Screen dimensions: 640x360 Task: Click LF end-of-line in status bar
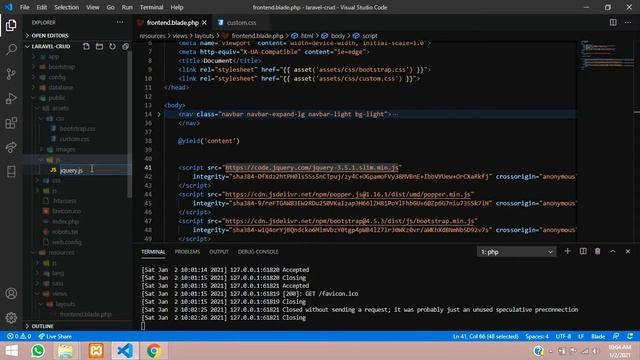tap(581, 336)
